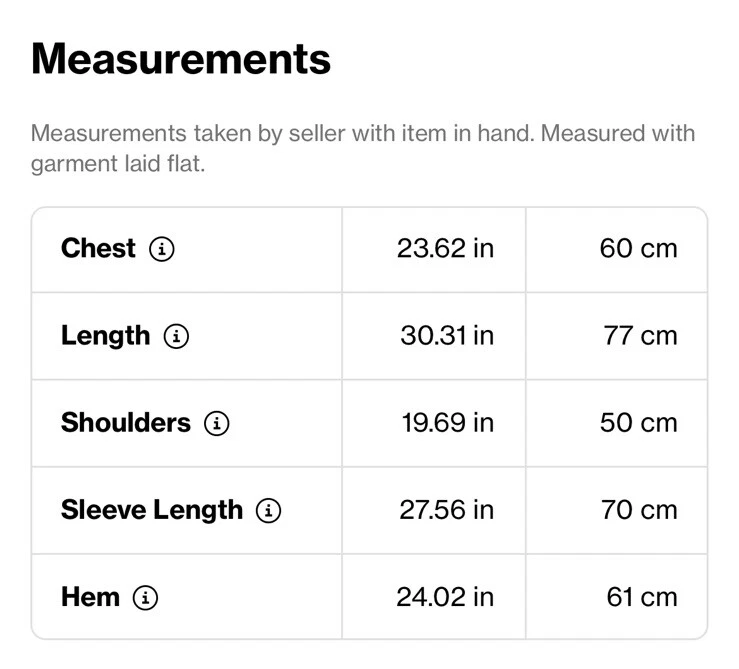Click the 70 cm sleeve length value
This screenshot has height=669, width=739.
[639, 510]
